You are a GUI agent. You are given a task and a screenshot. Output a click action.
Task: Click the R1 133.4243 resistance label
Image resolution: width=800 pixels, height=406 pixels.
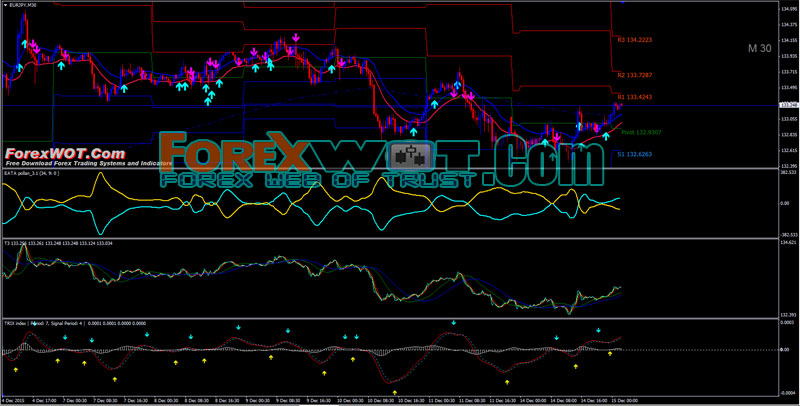(x=637, y=97)
